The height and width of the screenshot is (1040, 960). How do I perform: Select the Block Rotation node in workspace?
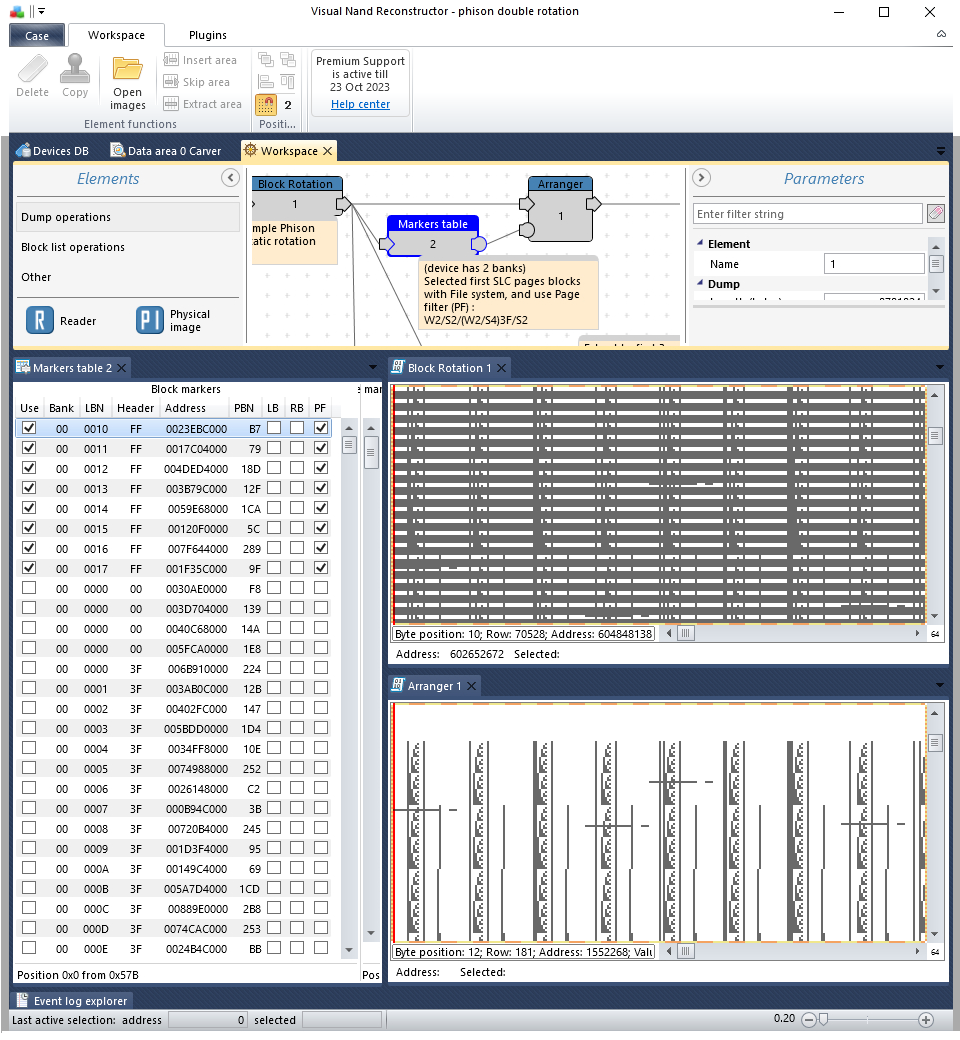pyautogui.click(x=297, y=198)
